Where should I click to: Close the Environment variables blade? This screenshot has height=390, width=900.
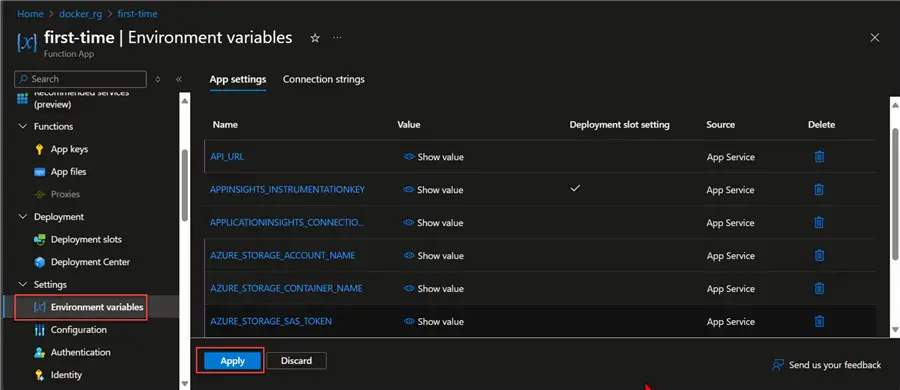point(875,38)
